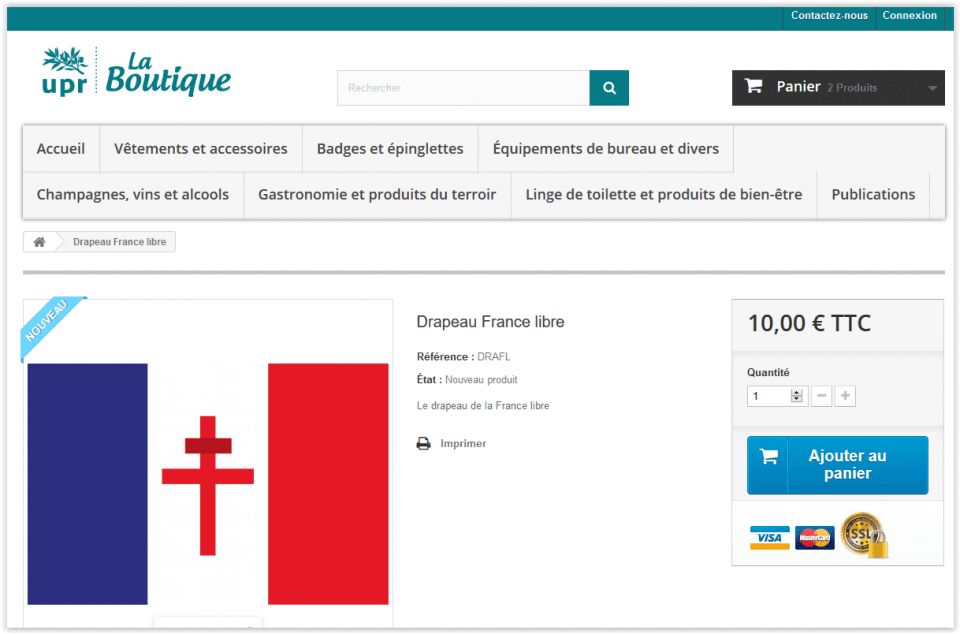960x634 pixels.
Task: Select Badges et épinglettes menu item
Action: point(390,149)
